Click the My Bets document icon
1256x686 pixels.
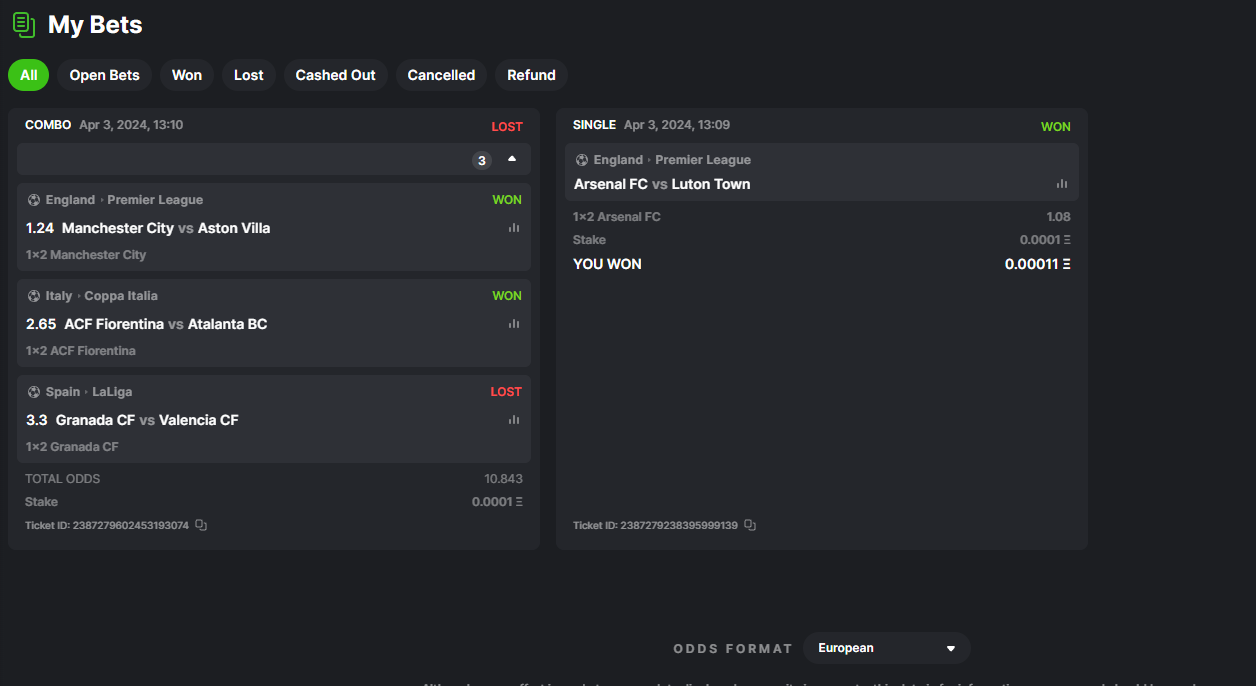(x=24, y=25)
